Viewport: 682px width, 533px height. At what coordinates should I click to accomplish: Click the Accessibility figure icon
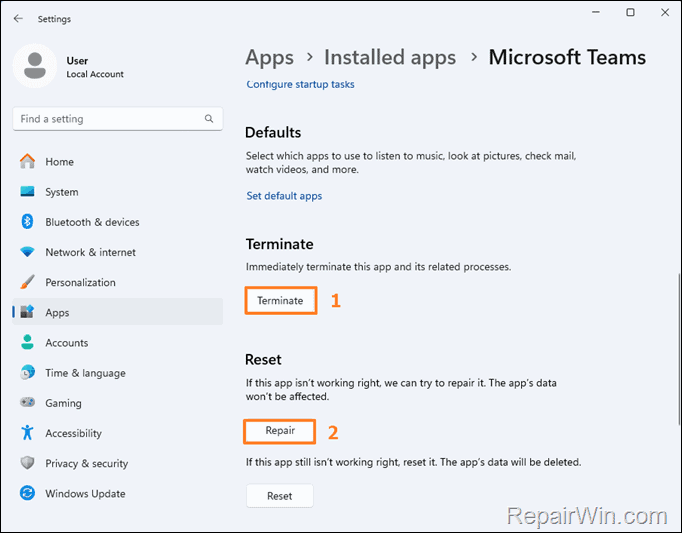[x=27, y=432]
